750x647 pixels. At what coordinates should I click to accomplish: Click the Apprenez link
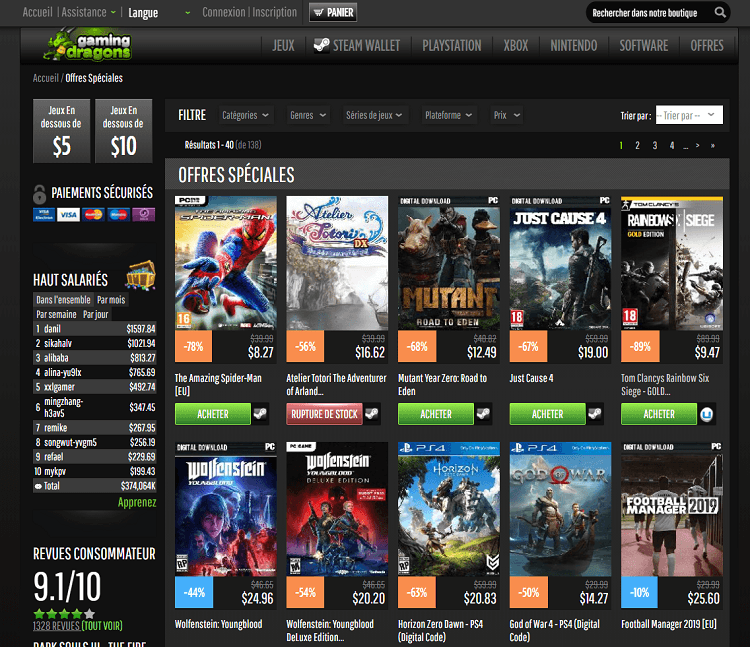137,502
